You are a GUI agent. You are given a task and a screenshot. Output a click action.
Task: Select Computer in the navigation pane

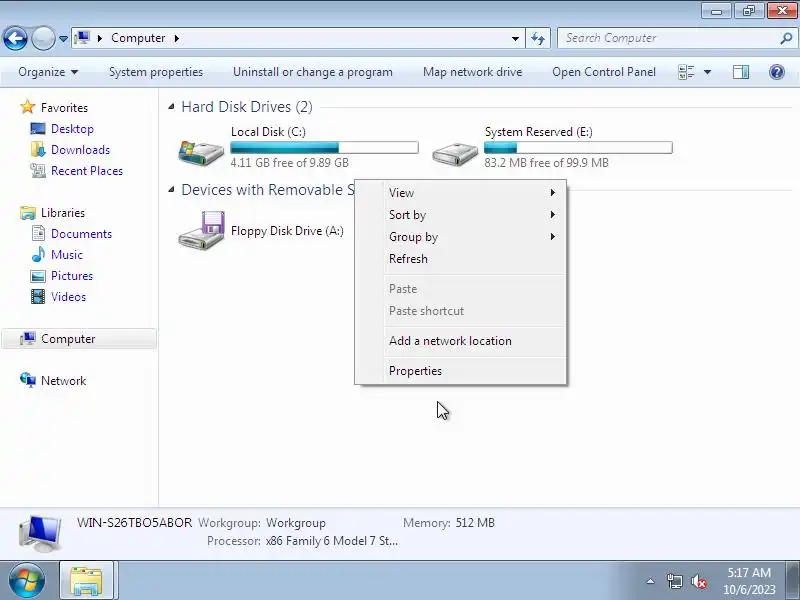(79, 339)
